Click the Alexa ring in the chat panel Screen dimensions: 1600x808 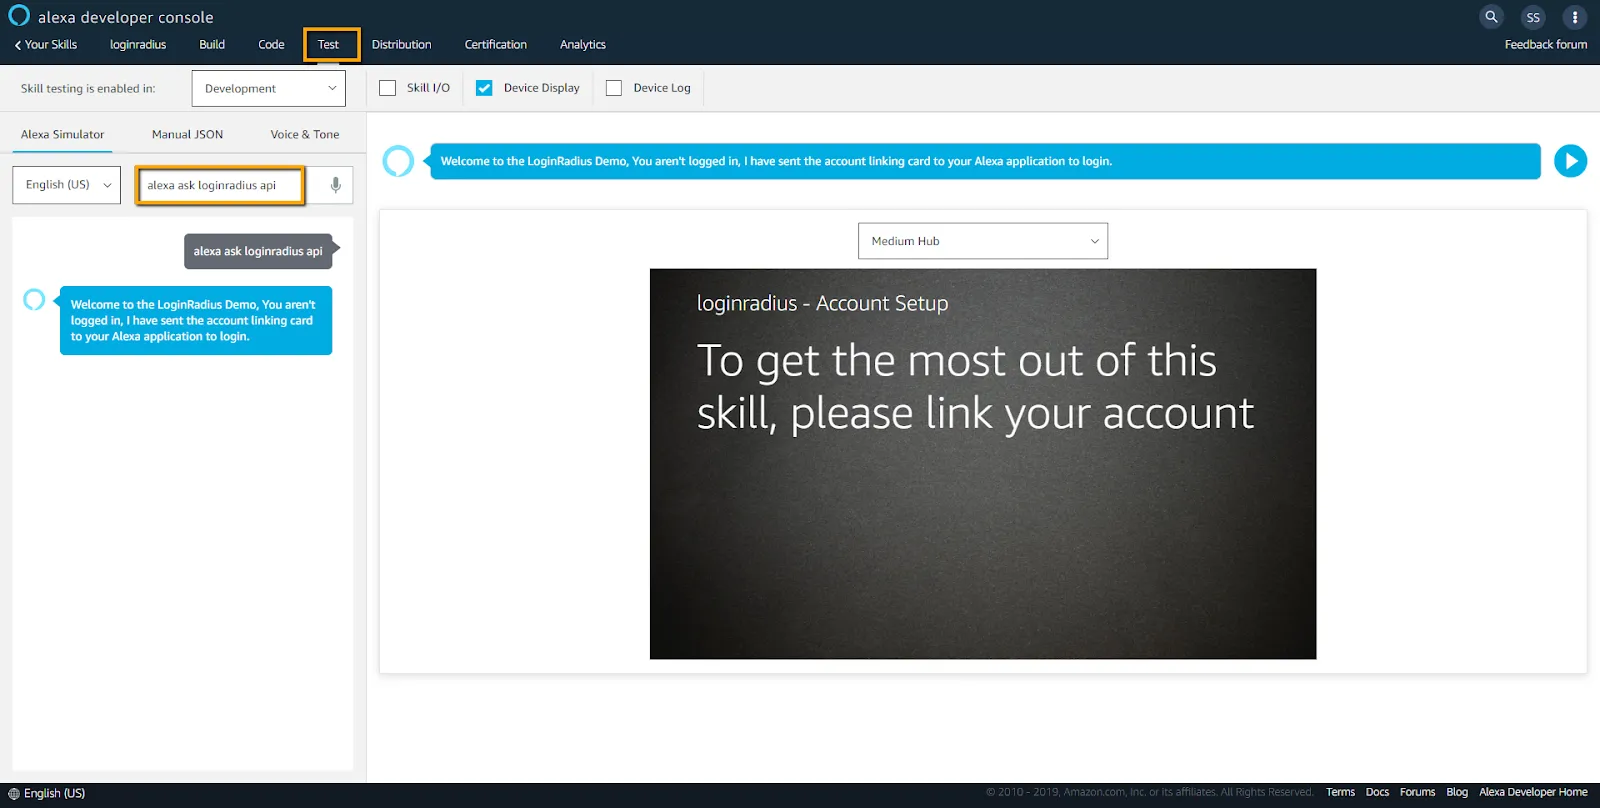34,299
